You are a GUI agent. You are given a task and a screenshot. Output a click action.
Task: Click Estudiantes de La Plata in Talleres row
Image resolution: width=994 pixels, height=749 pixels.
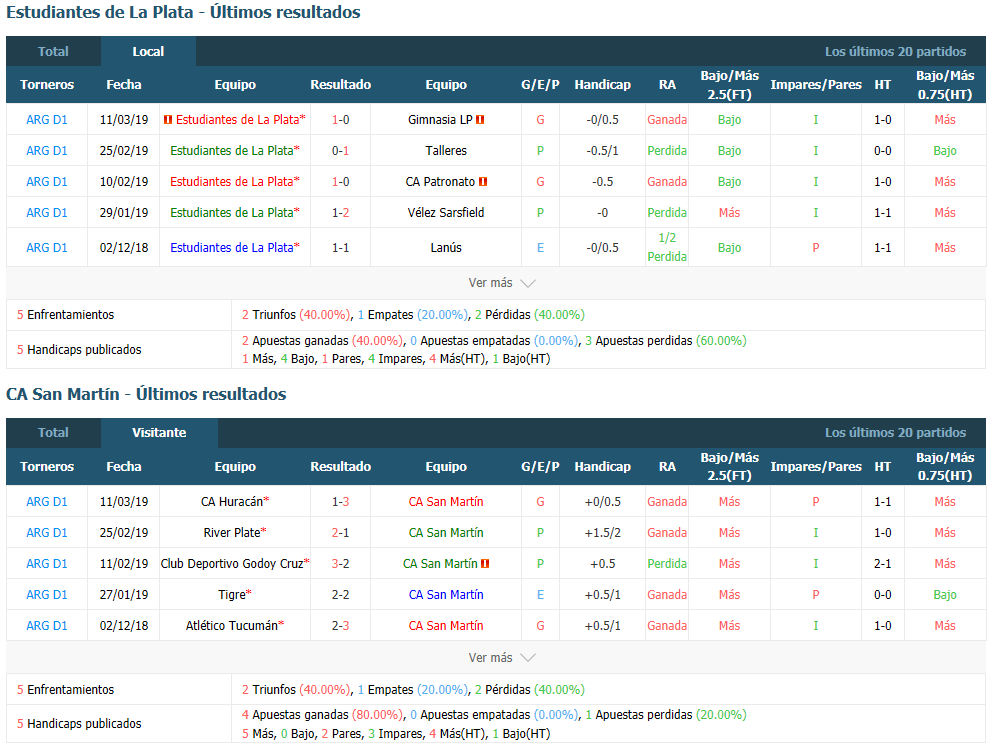pos(232,151)
